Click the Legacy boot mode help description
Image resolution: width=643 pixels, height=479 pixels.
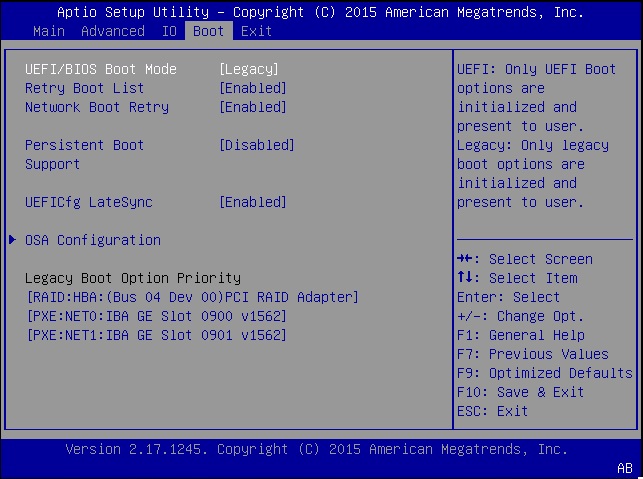coord(533,173)
